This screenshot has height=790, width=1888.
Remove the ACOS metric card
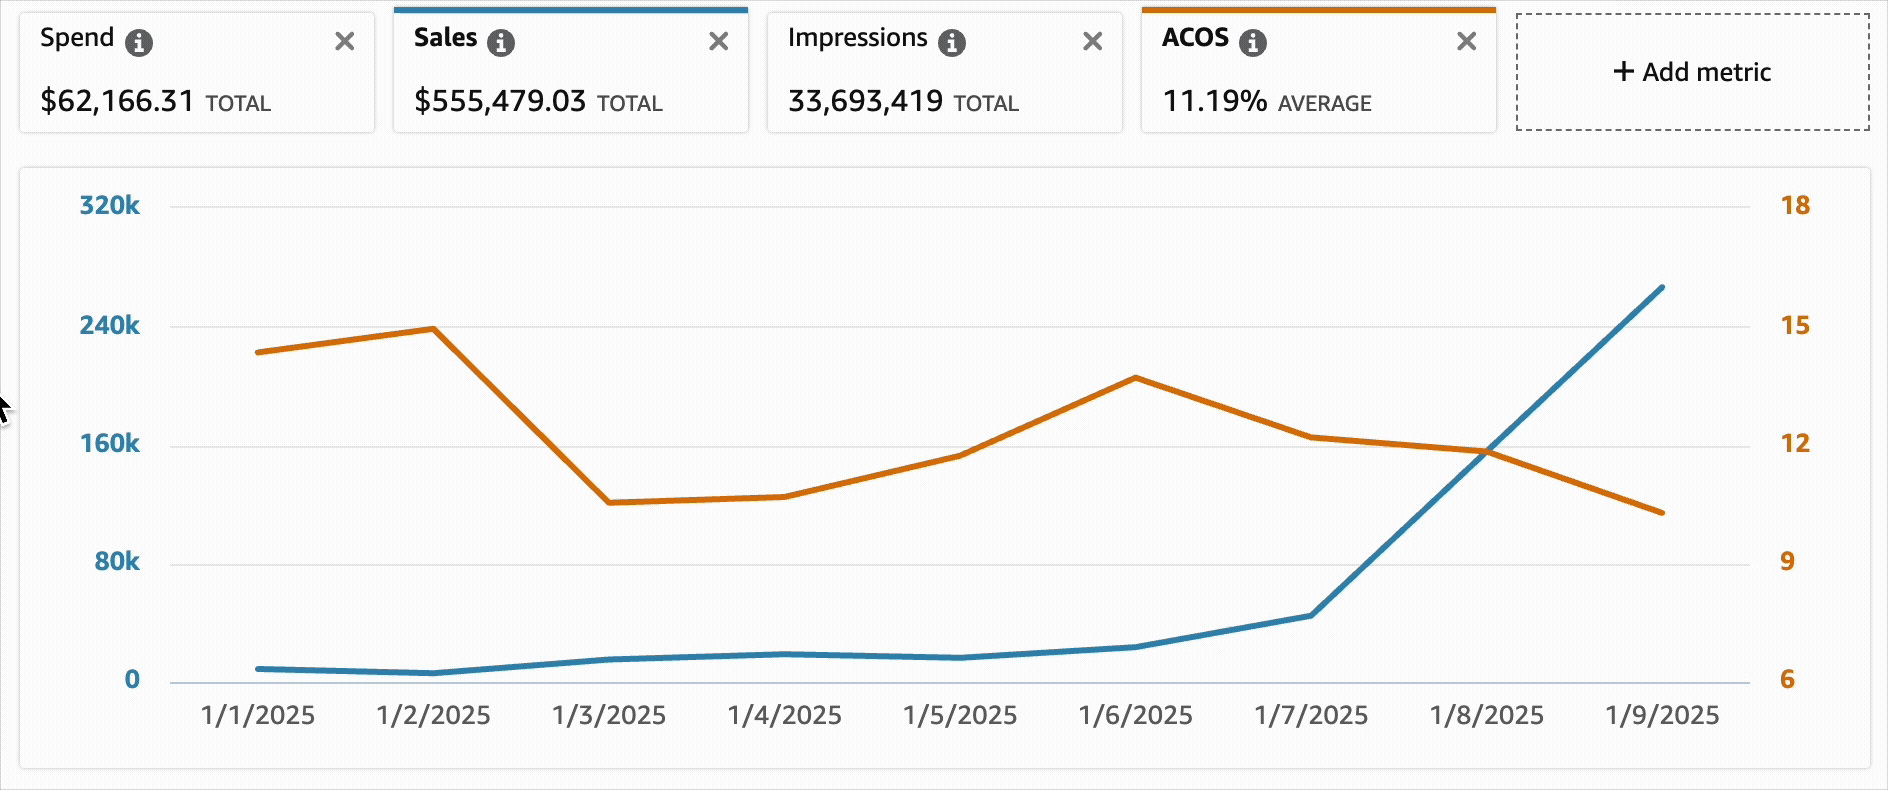[x=1466, y=42]
